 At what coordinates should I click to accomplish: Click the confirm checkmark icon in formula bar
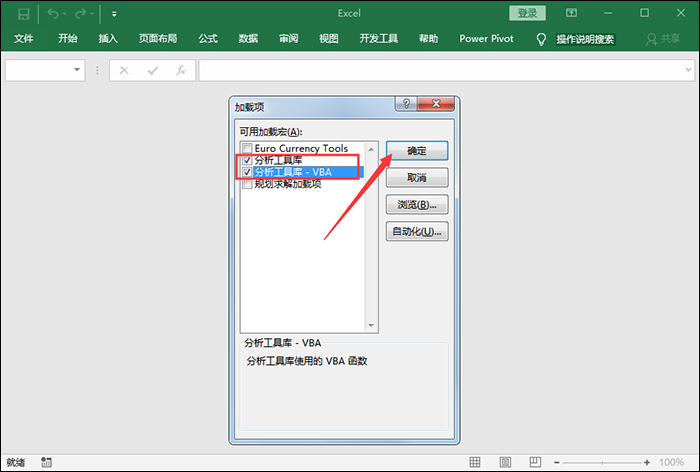pyautogui.click(x=153, y=71)
